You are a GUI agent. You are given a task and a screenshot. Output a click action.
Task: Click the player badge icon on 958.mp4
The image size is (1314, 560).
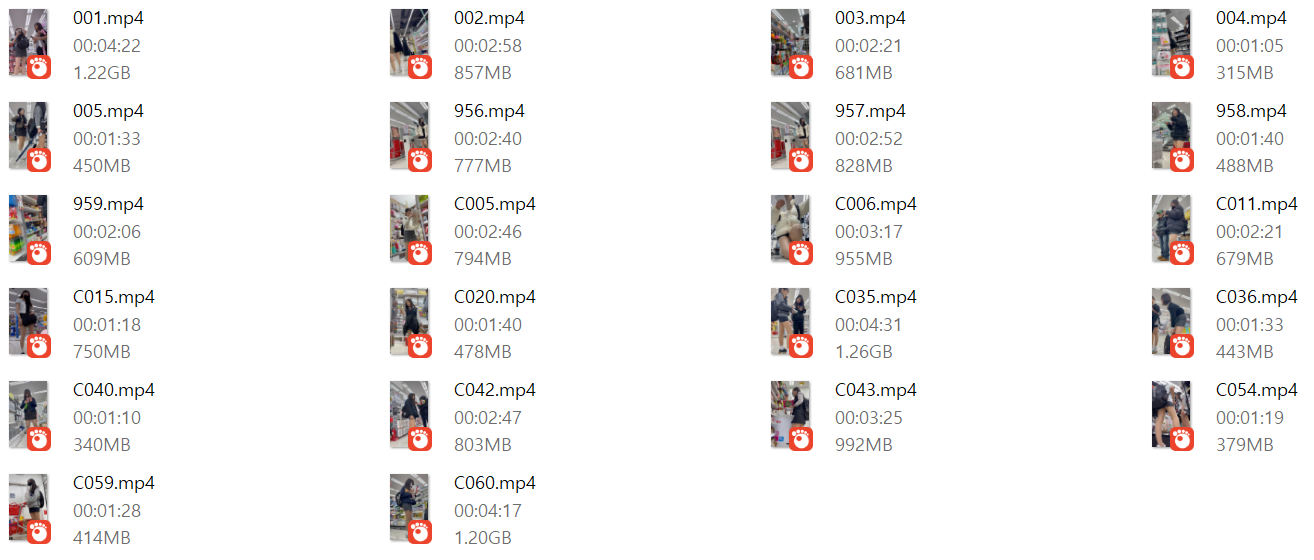[x=1182, y=160]
